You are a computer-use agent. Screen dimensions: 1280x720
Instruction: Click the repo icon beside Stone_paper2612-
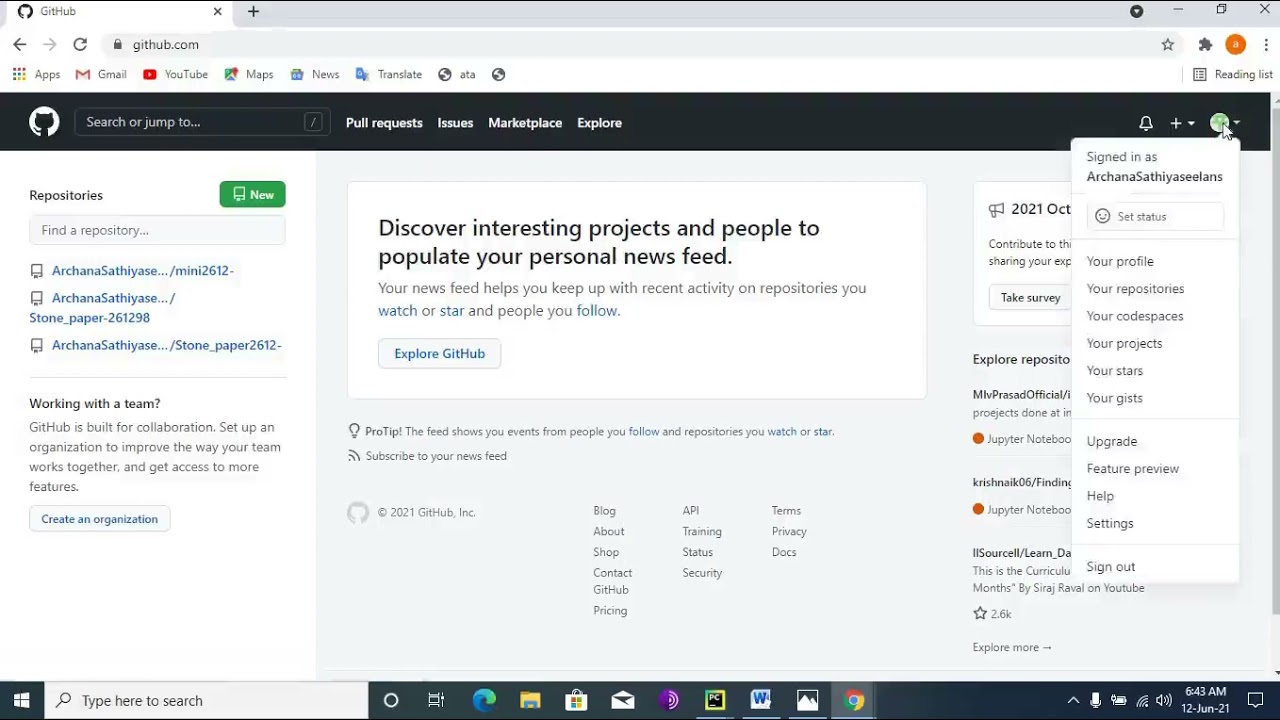(x=37, y=345)
